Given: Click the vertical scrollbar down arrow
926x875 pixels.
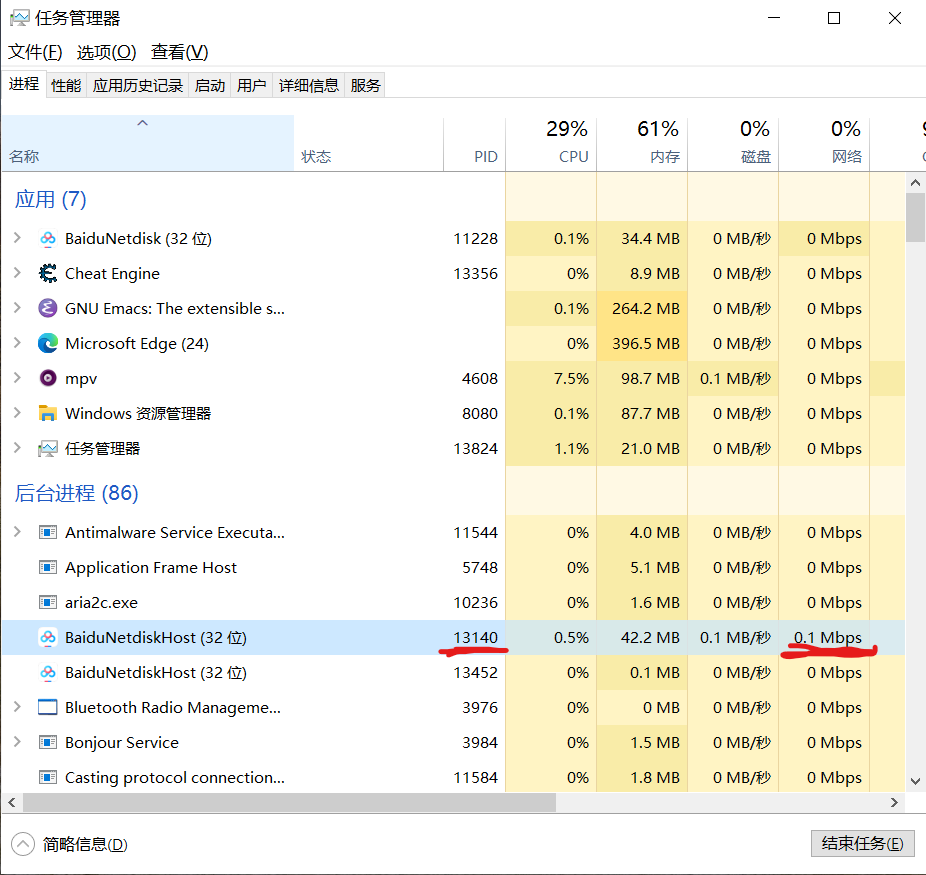Looking at the screenshot, I should 915,781.
